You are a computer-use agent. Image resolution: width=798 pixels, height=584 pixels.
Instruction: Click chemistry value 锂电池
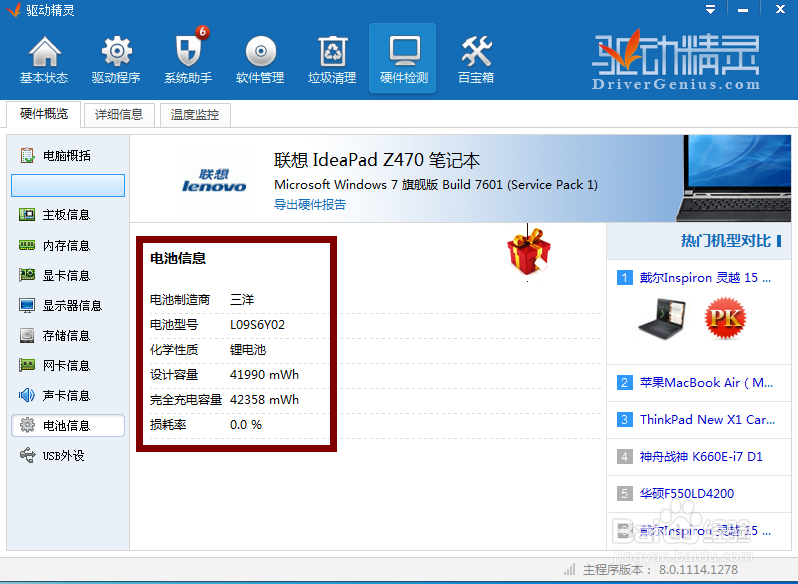point(248,349)
